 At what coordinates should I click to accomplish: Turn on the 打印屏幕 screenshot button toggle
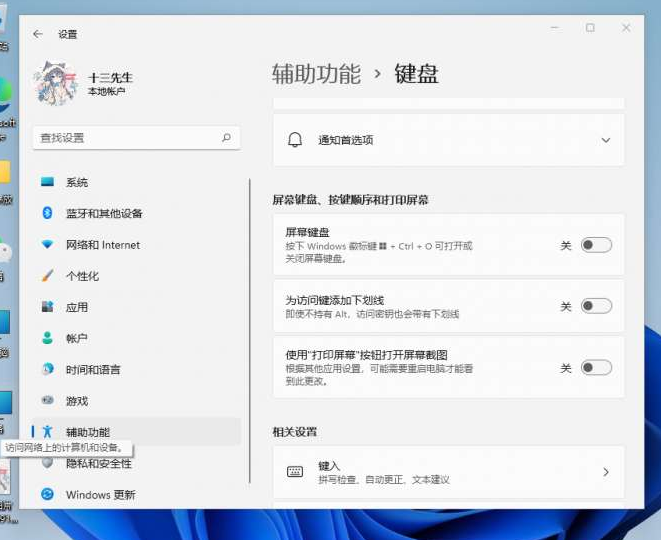596,368
